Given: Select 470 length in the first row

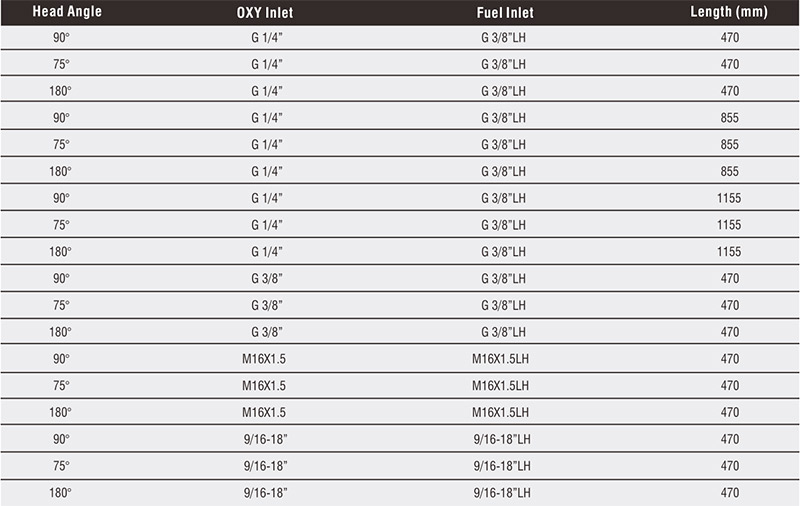Looking at the screenshot, I should click(x=730, y=38).
